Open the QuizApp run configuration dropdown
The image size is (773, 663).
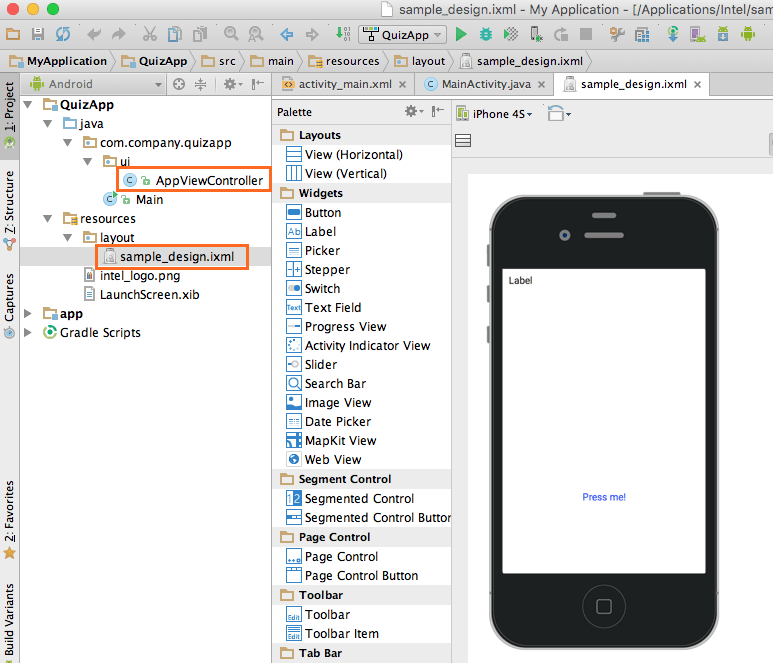click(402, 35)
